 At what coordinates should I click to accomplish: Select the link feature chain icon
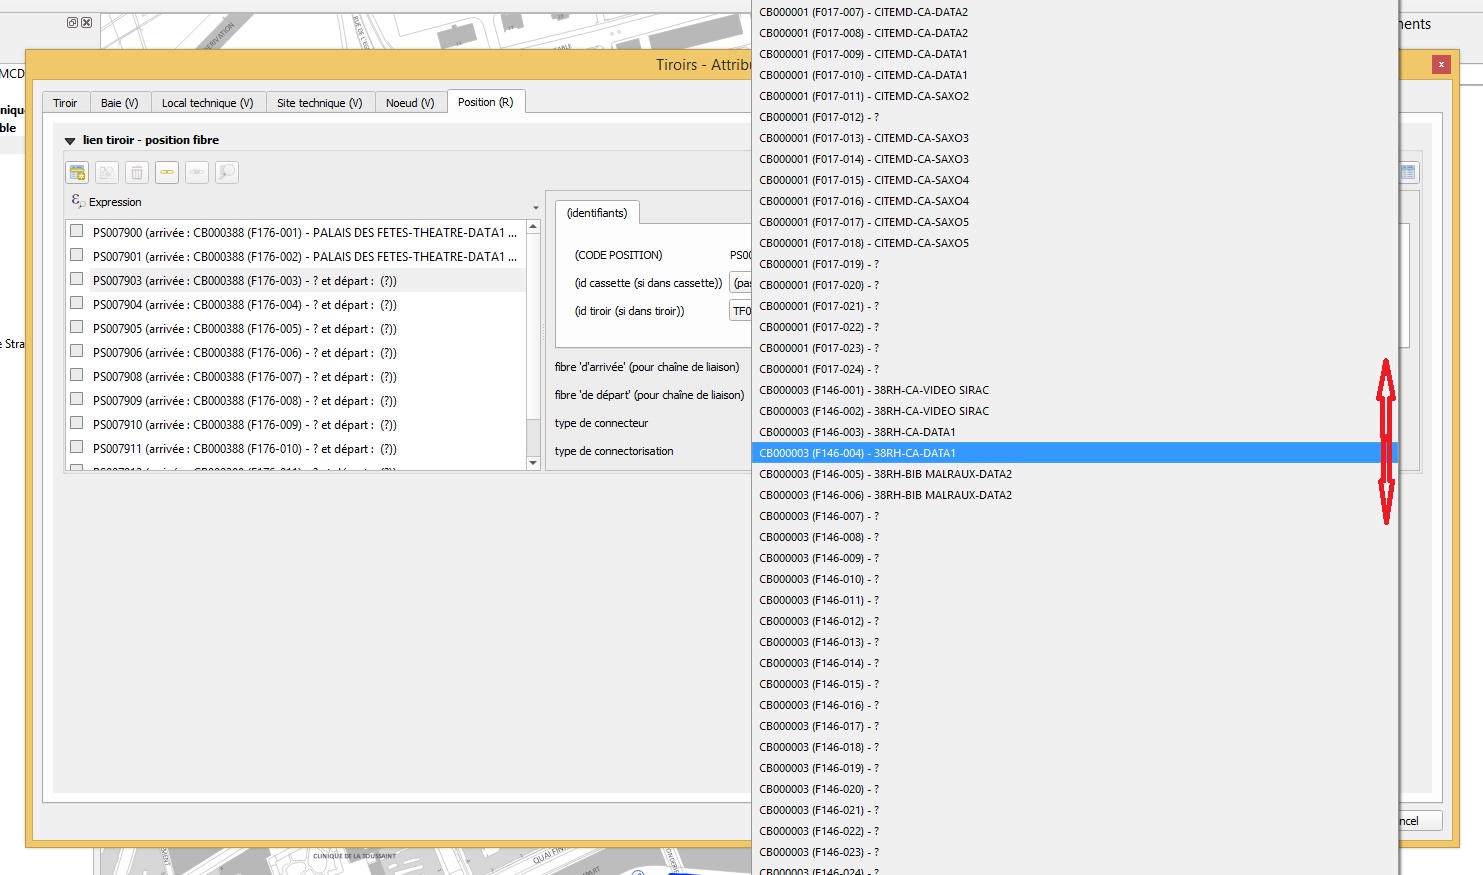(x=167, y=172)
